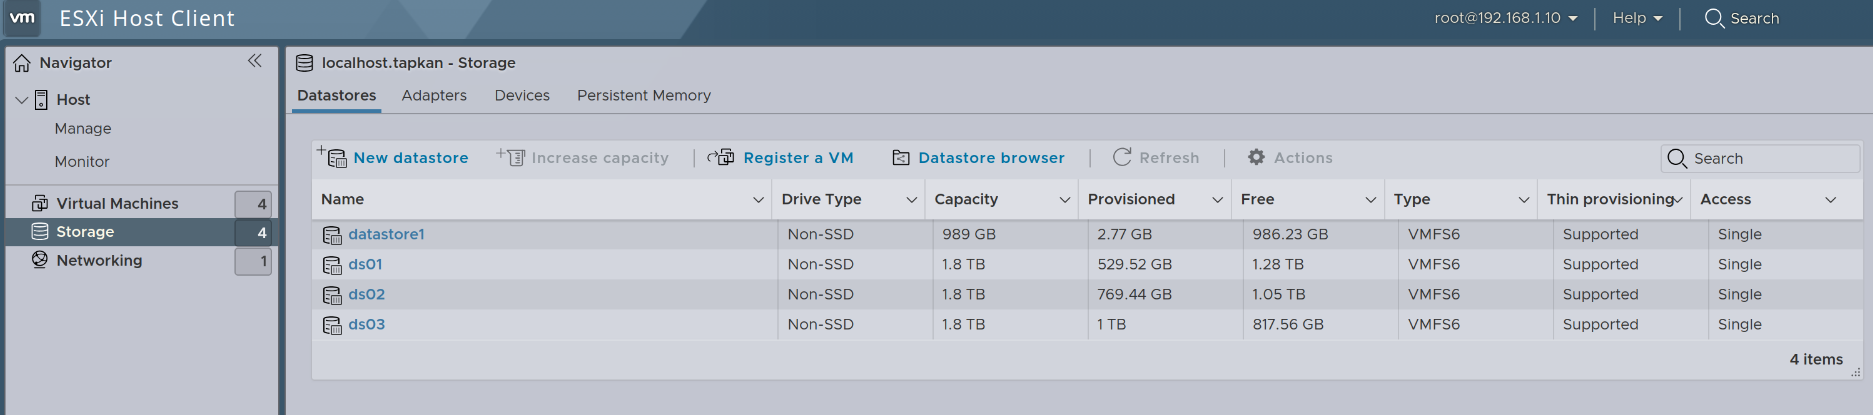The height and width of the screenshot is (415, 1873).
Task: Open the ds01 datastore link
Action: [x=365, y=264]
